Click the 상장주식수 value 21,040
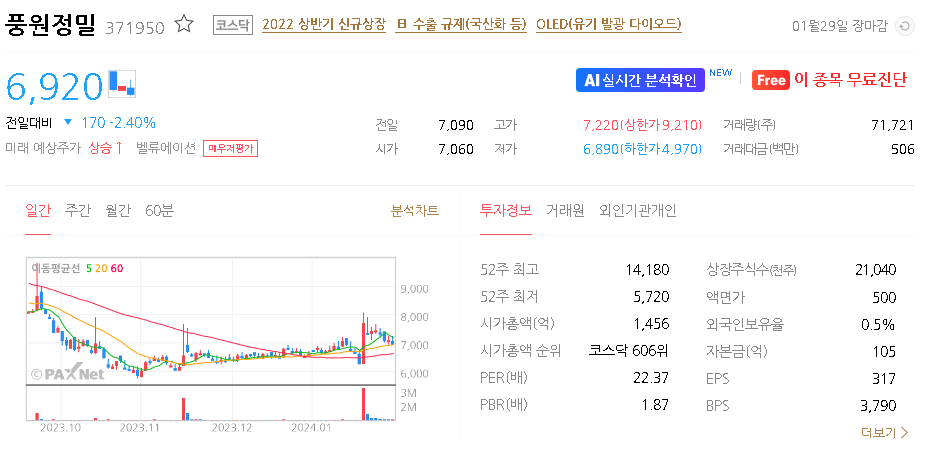 [x=876, y=270]
